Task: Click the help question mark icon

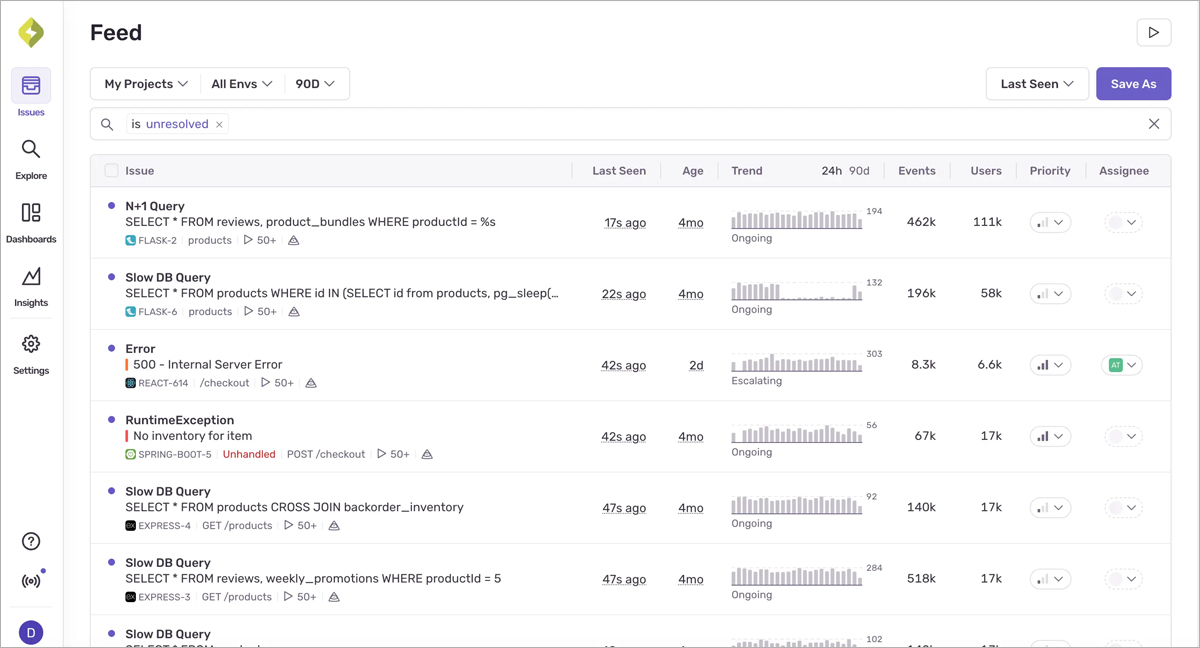Action: pos(31,541)
